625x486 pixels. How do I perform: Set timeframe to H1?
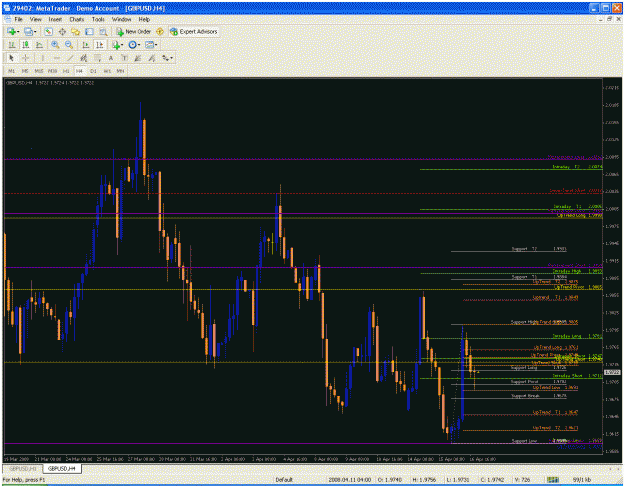tap(66, 71)
